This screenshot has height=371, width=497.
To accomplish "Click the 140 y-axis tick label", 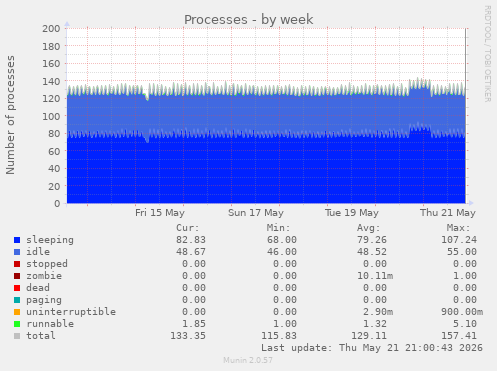I will (x=51, y=81).
